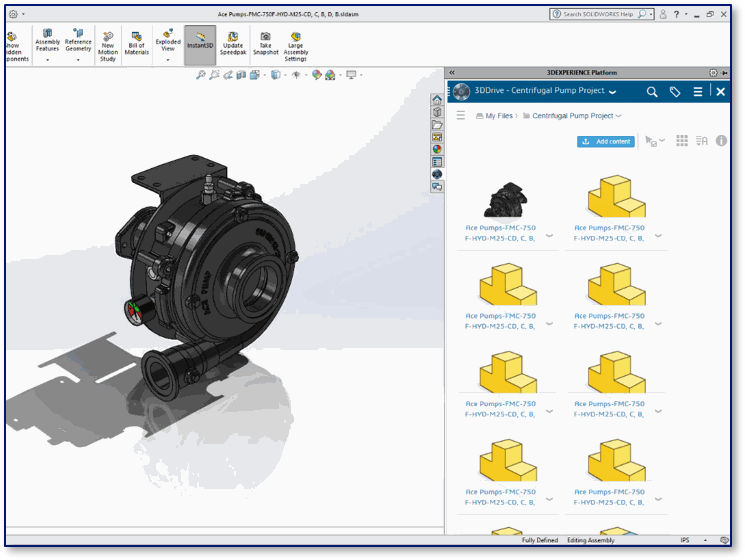Go to My Files breadcrumb
745x560 pixels.
point(499,115)
